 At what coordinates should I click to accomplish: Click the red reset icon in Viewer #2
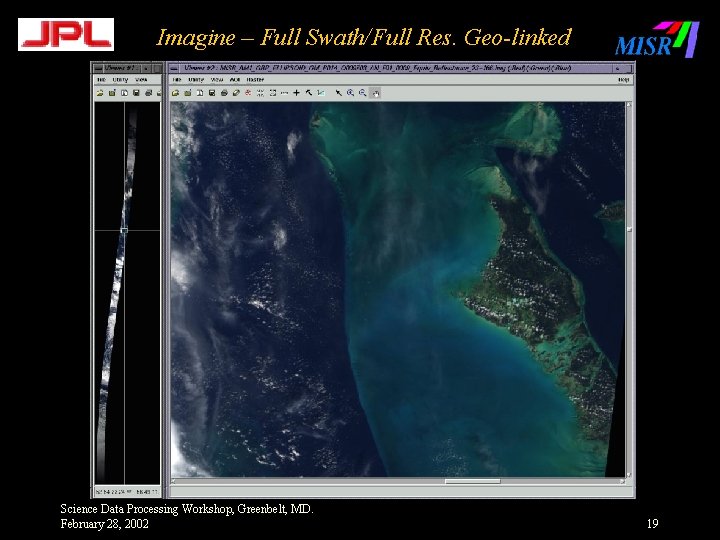point(248,93)
